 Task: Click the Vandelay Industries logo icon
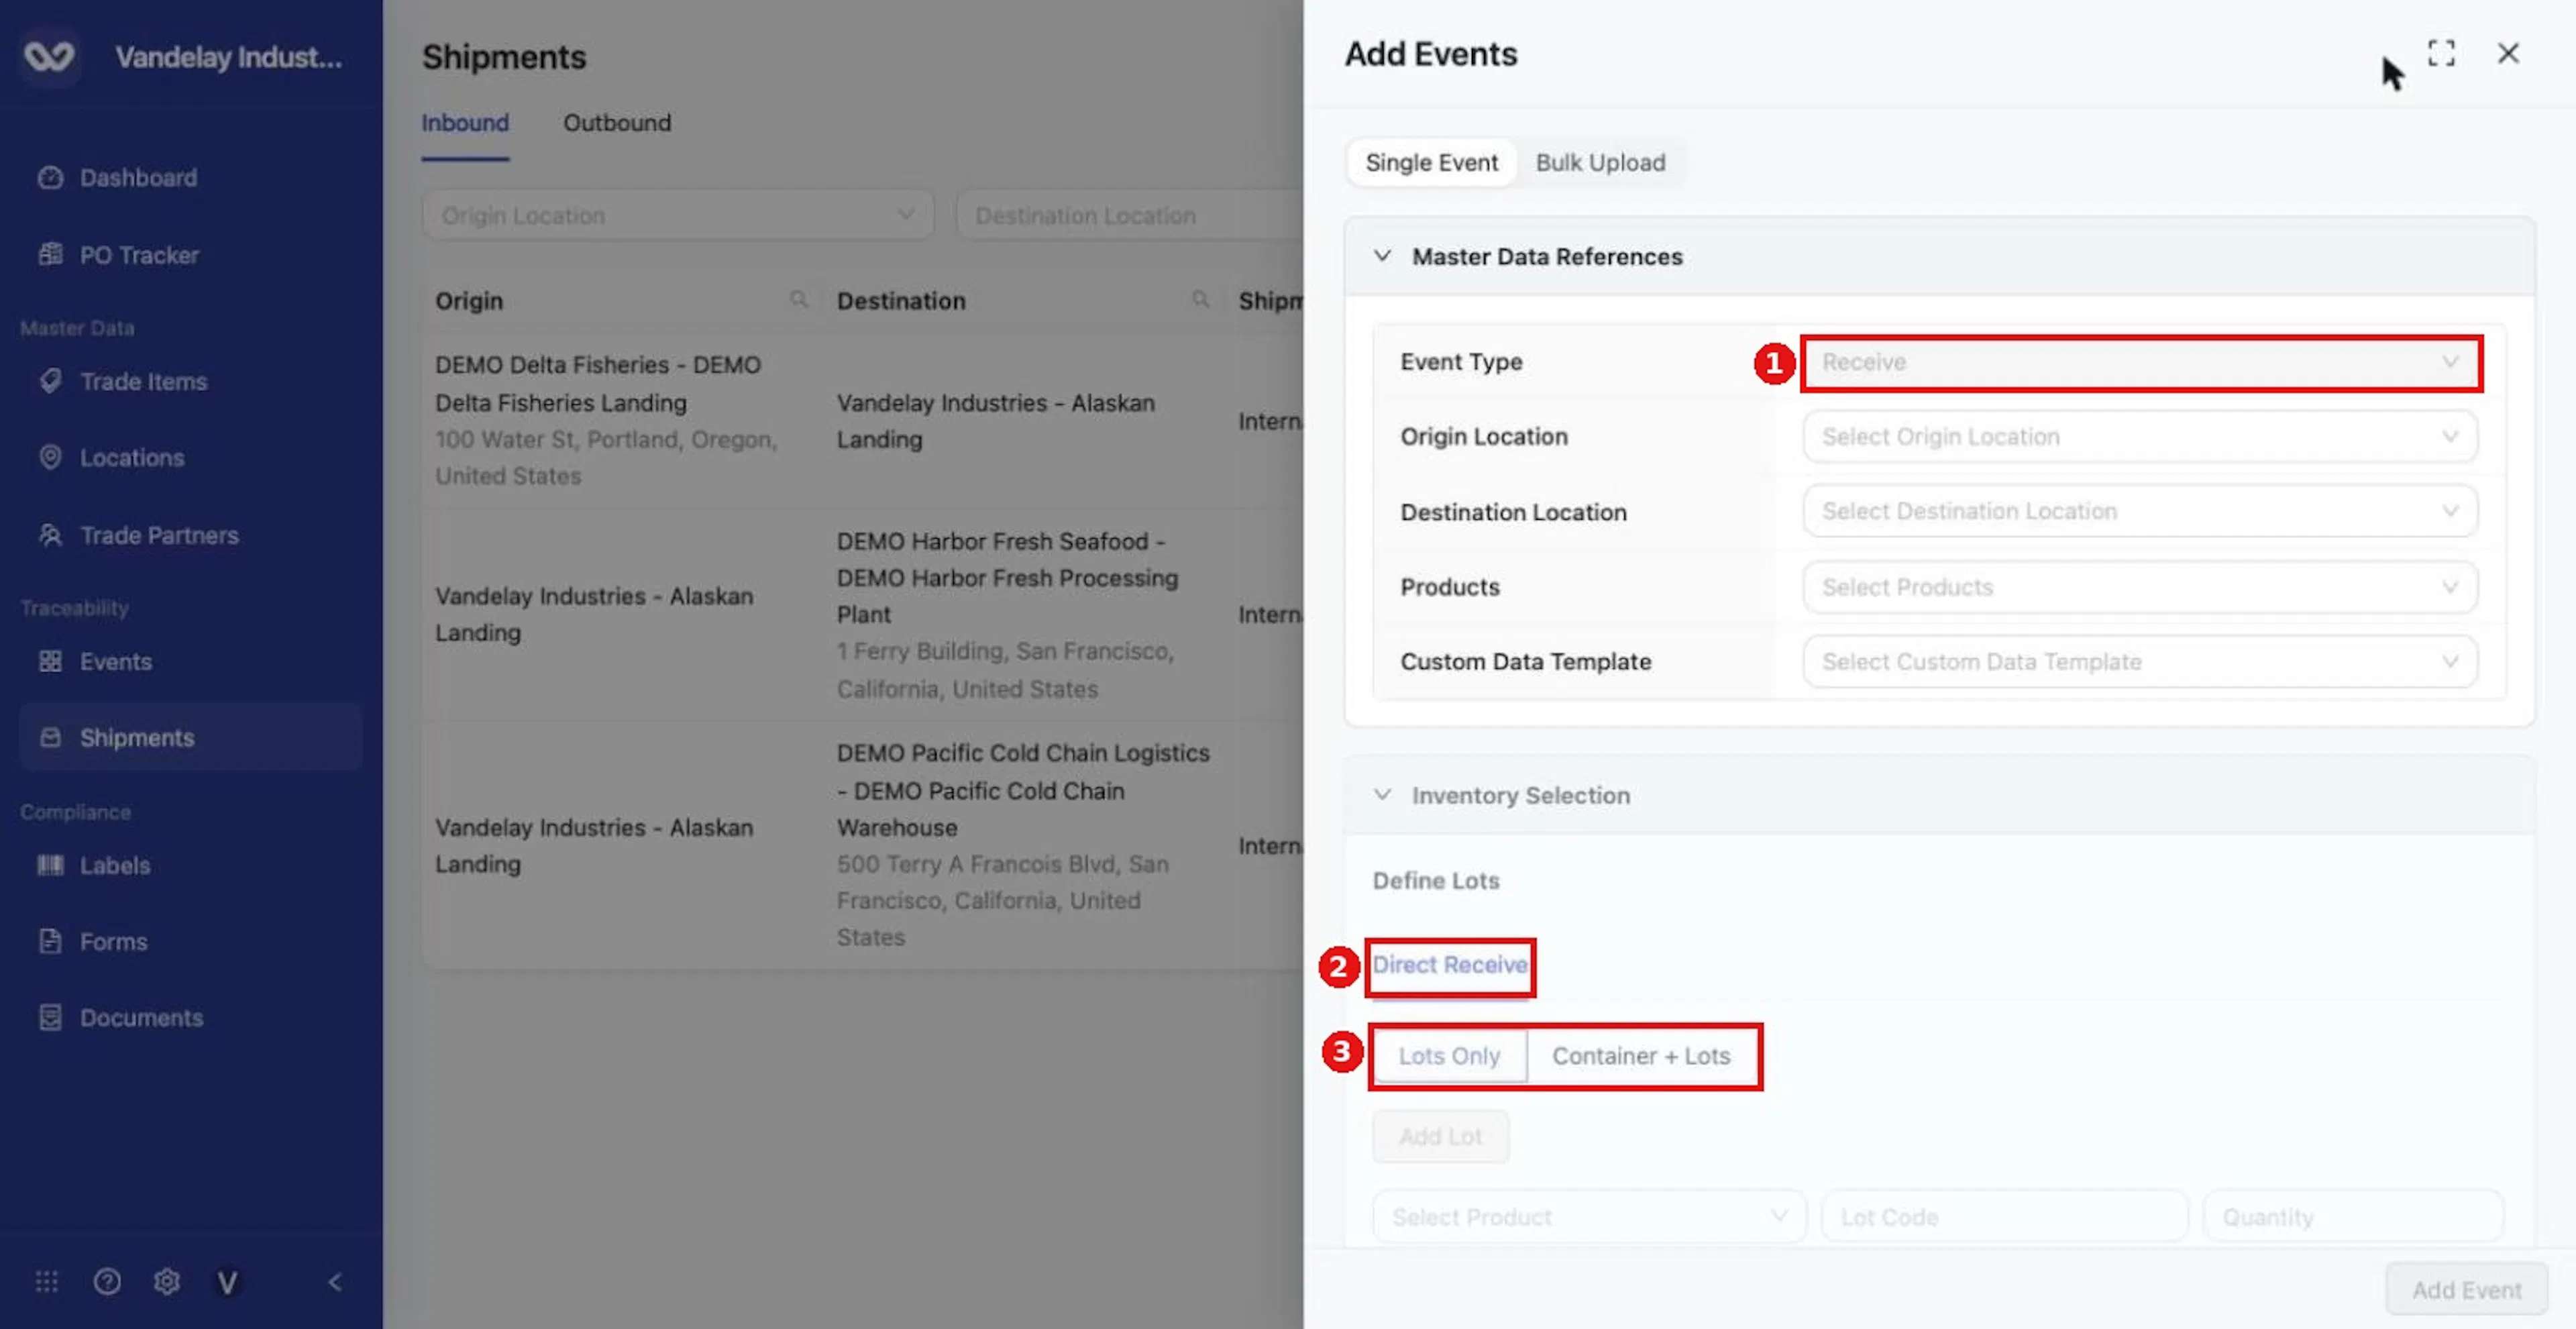tap(49, 56)
